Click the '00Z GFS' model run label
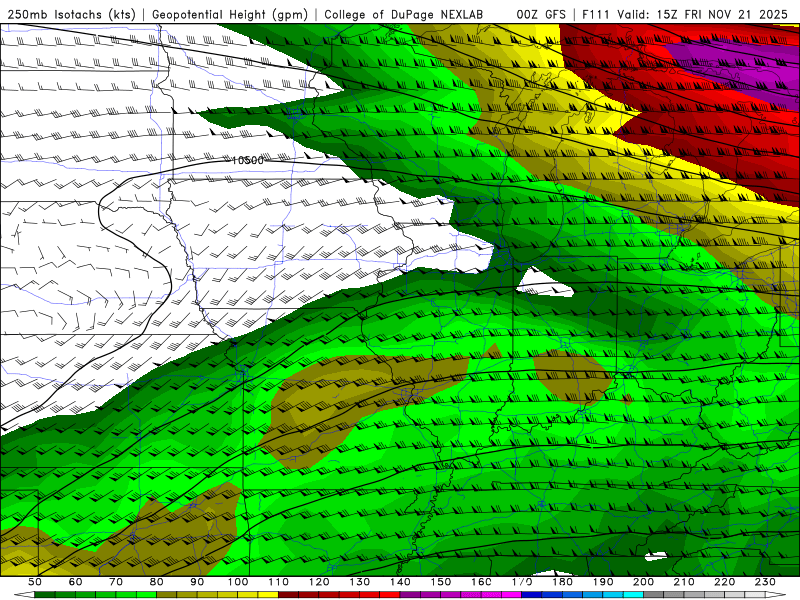The height and width of the screenshot is (600, 800). point(541,15)
